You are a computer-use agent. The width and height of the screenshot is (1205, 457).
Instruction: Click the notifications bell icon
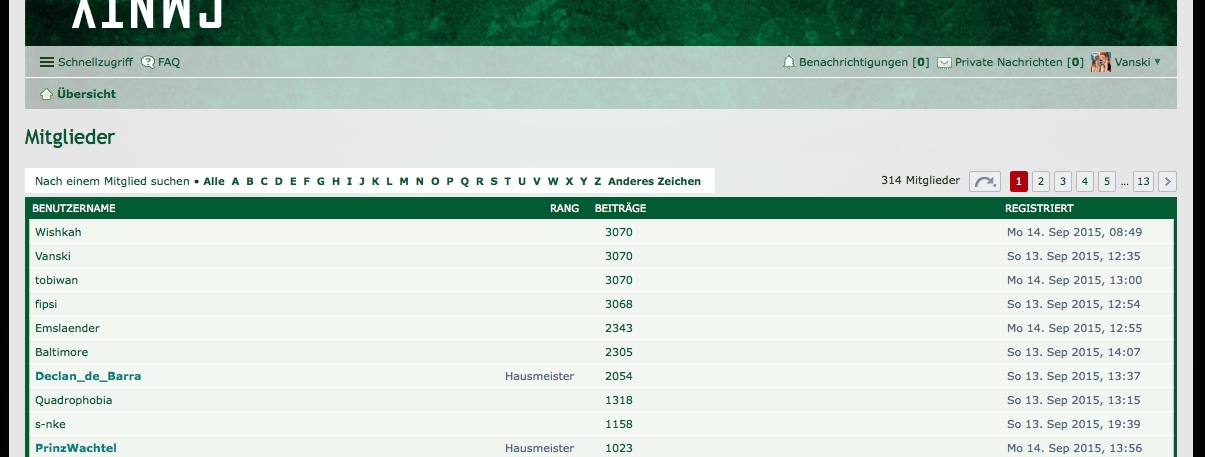(788, 62)
